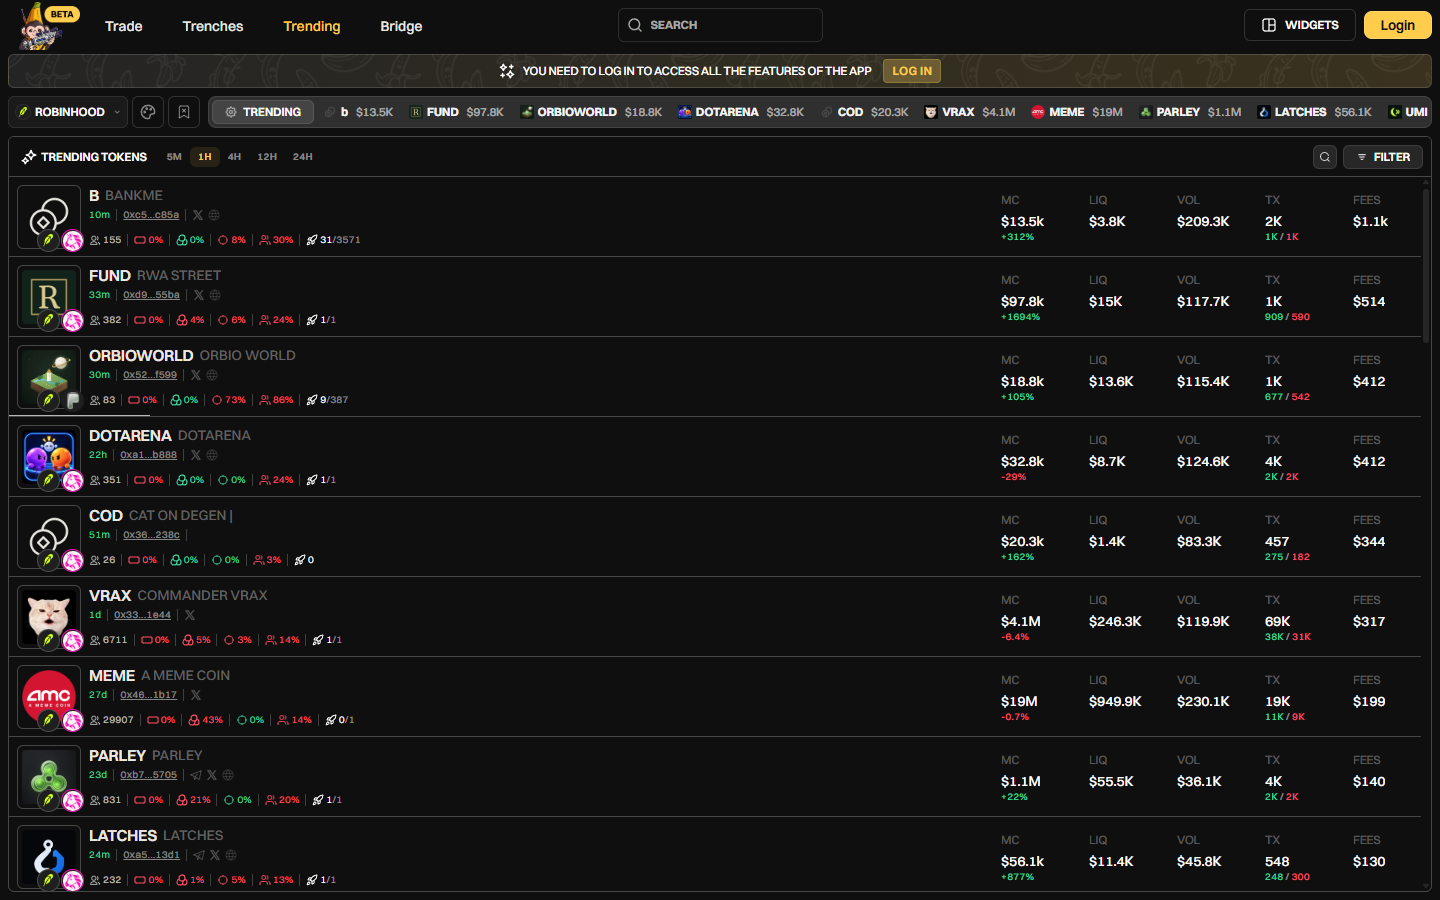The width and height of the screenshot is (1440, 900).
Task: Copy FUND contract address 0xd9...55ba
Action: [151, 295]
